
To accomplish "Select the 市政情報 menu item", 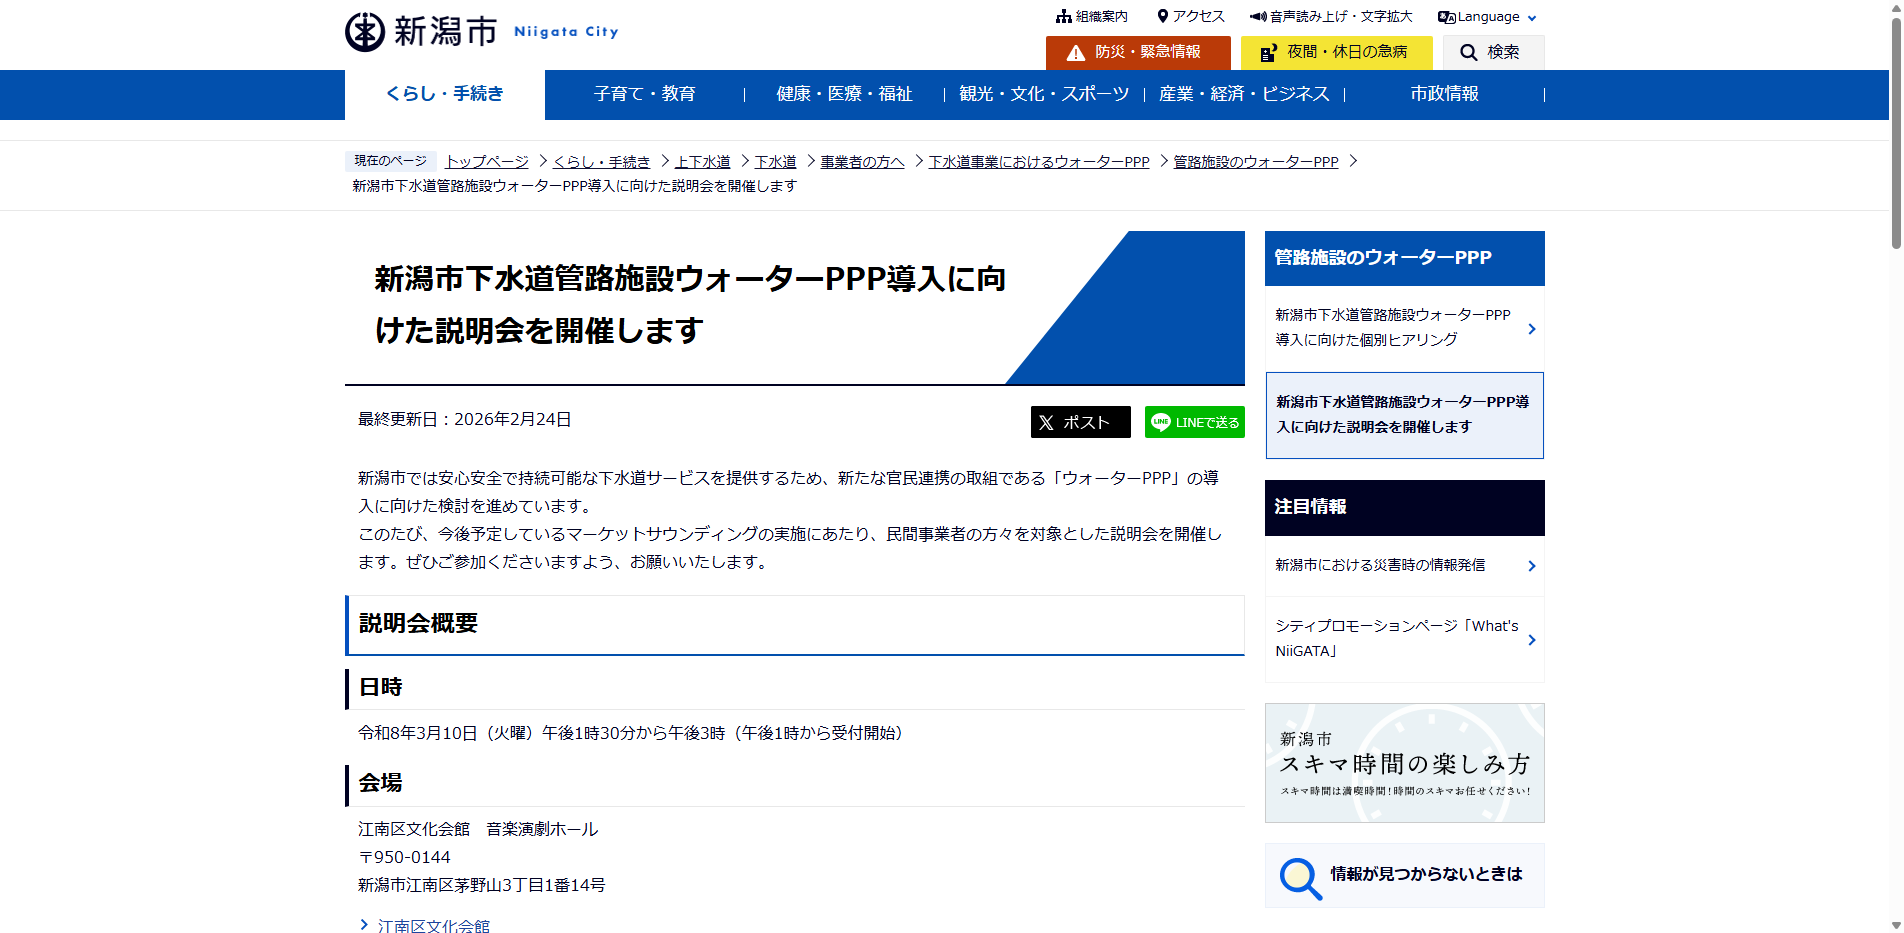I will 1444,94.
